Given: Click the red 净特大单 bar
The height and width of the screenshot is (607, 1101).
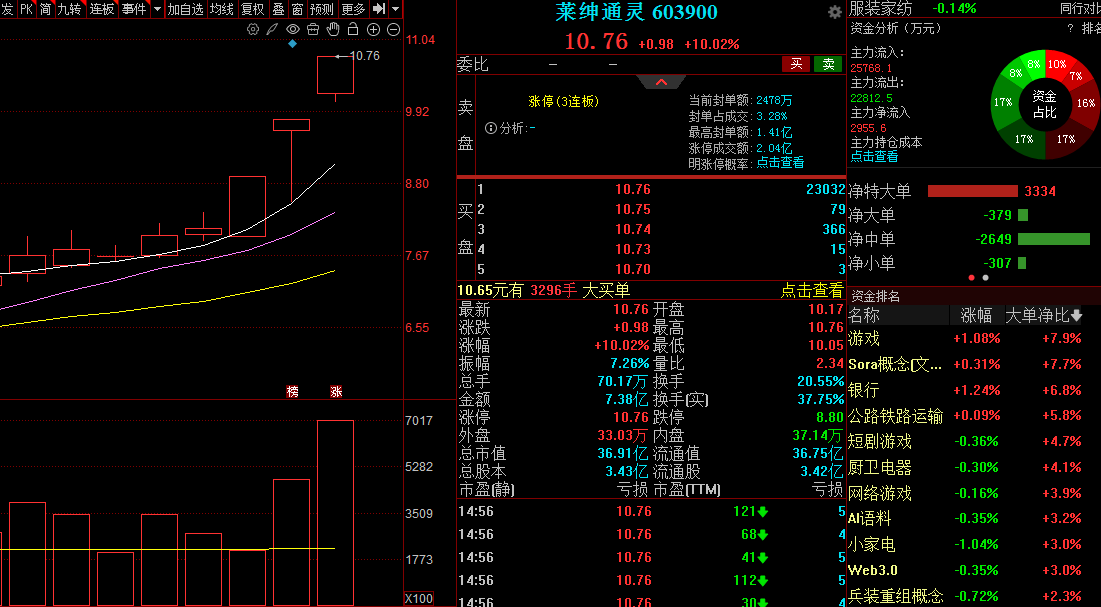Looking at the screenshot, I should pyautogui.click(x=973, y=191).
